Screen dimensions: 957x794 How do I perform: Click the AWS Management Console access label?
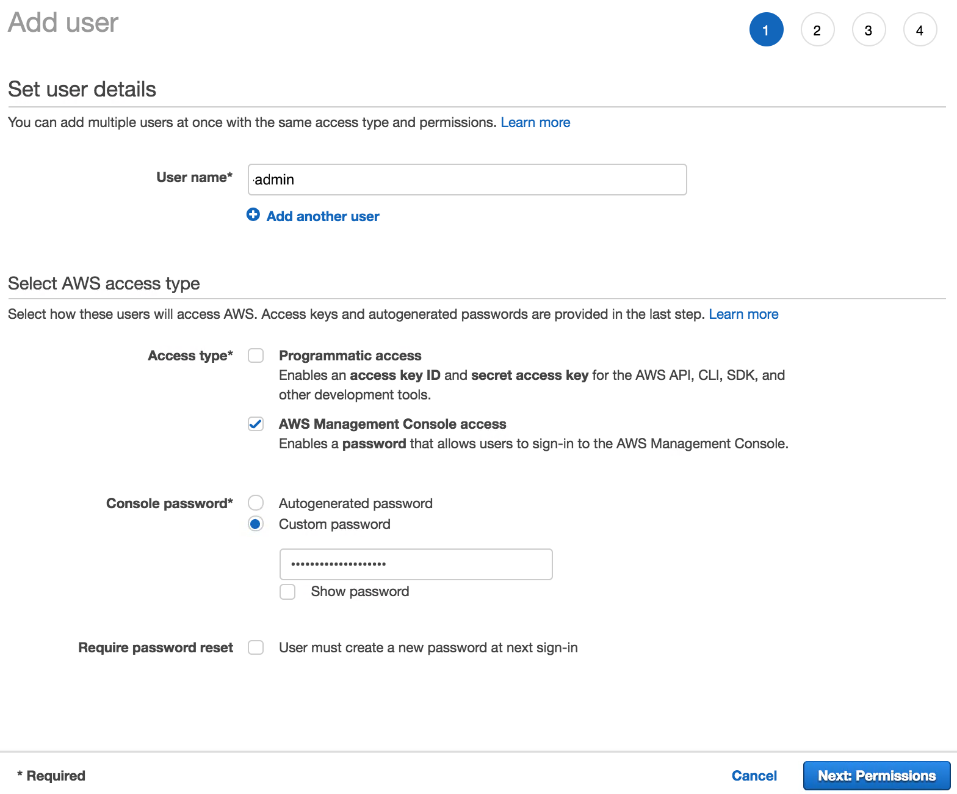[x=392, y=424]
